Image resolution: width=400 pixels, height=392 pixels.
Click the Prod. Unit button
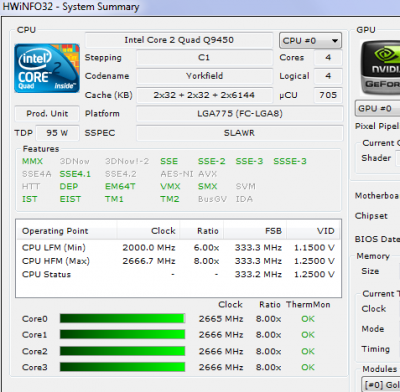click(x=47, y=114)
